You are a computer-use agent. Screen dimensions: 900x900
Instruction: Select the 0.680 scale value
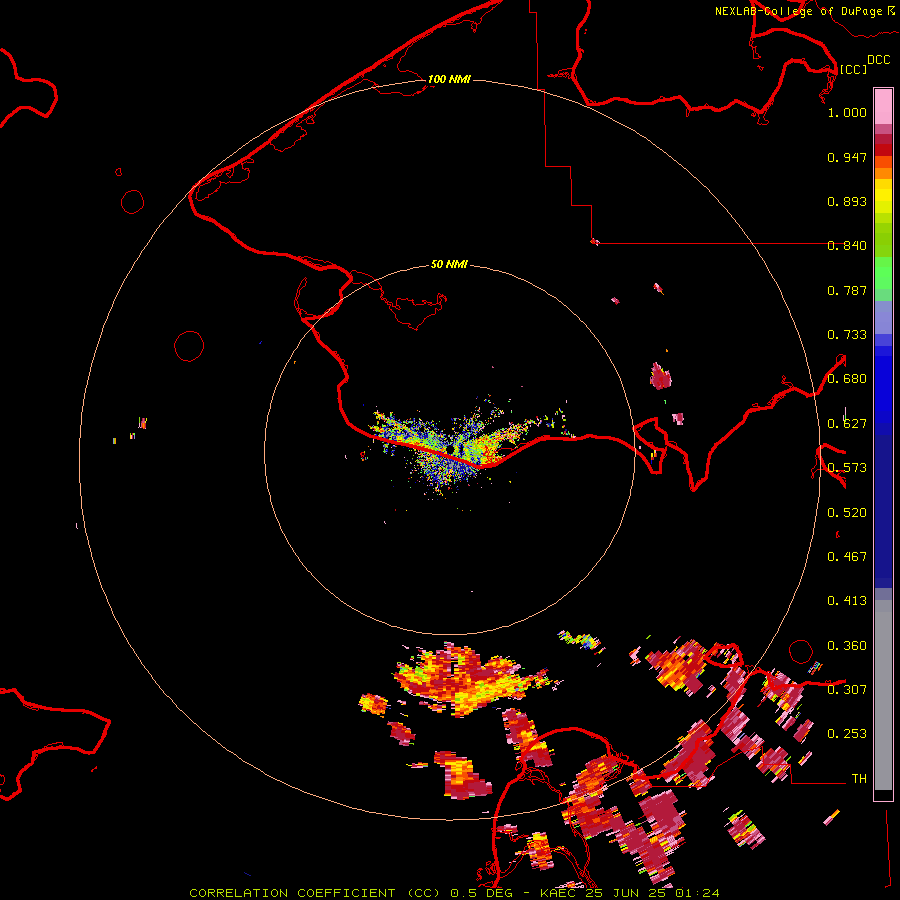(847, 379)
